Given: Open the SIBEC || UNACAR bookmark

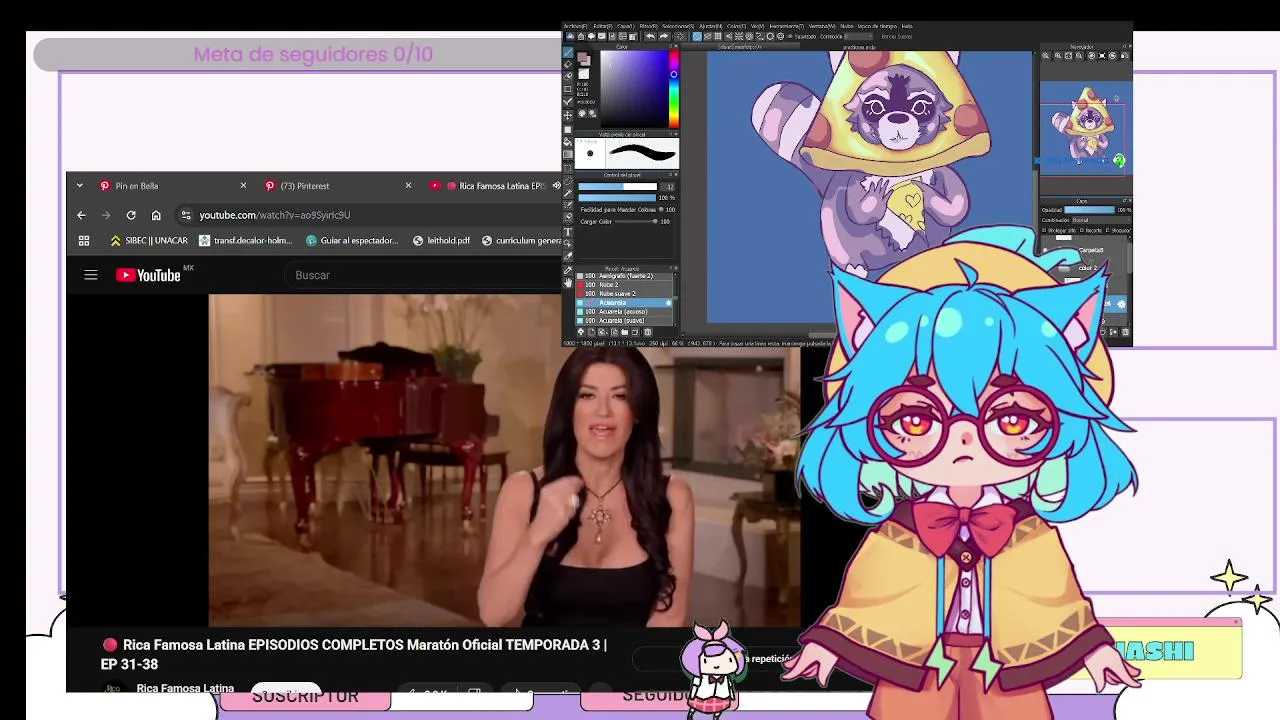Looking at the screenshot, I should click(149, 241).
